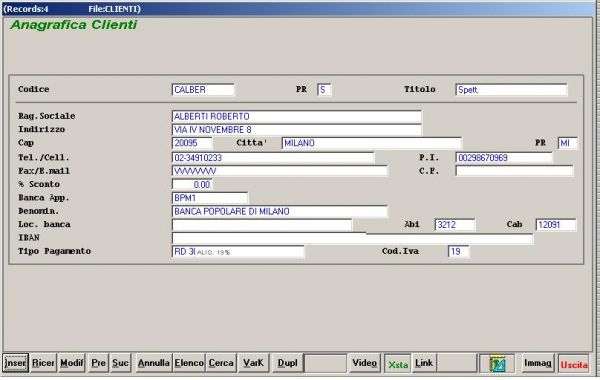Screen dimensions: 600x380
Task: Select the Tipo Pagamento field RD 3
Action: click(x=238, y=251)
